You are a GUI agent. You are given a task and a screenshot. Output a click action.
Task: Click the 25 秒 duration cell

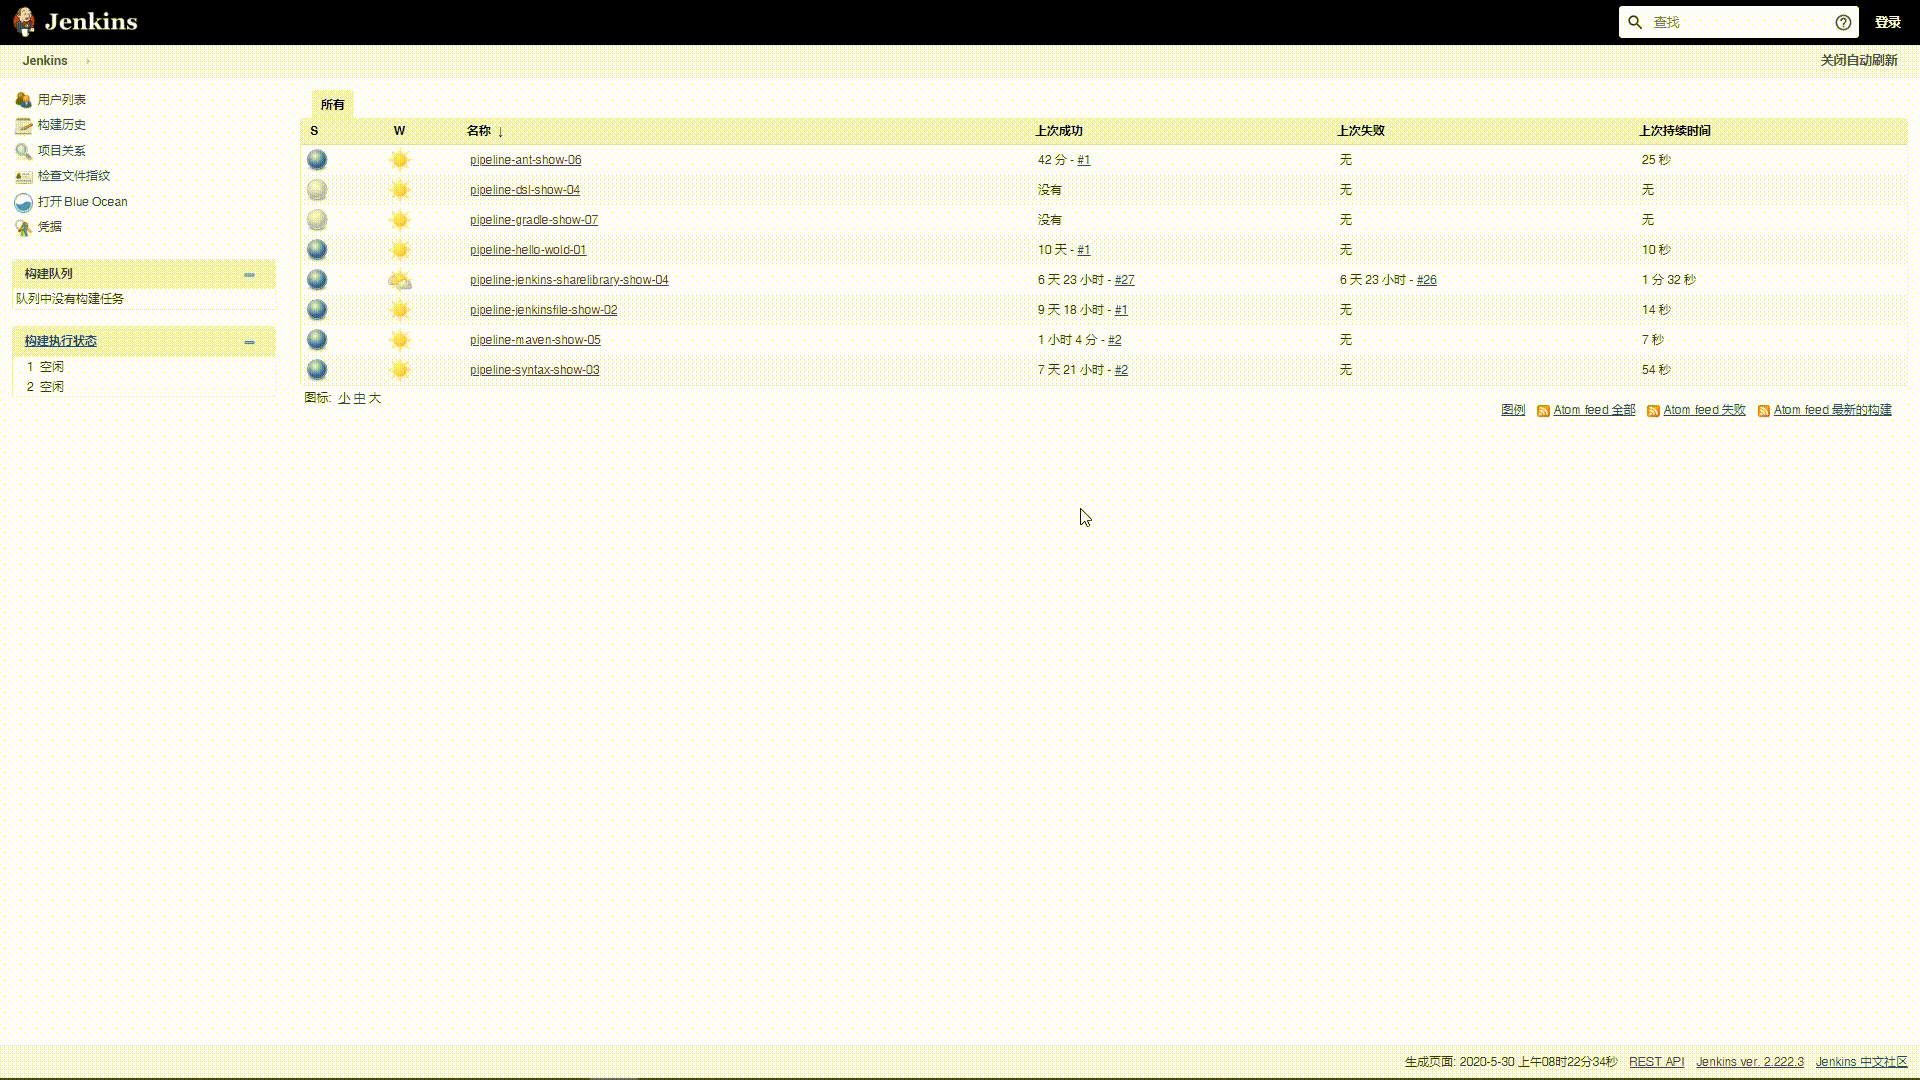click(1656, 160)
